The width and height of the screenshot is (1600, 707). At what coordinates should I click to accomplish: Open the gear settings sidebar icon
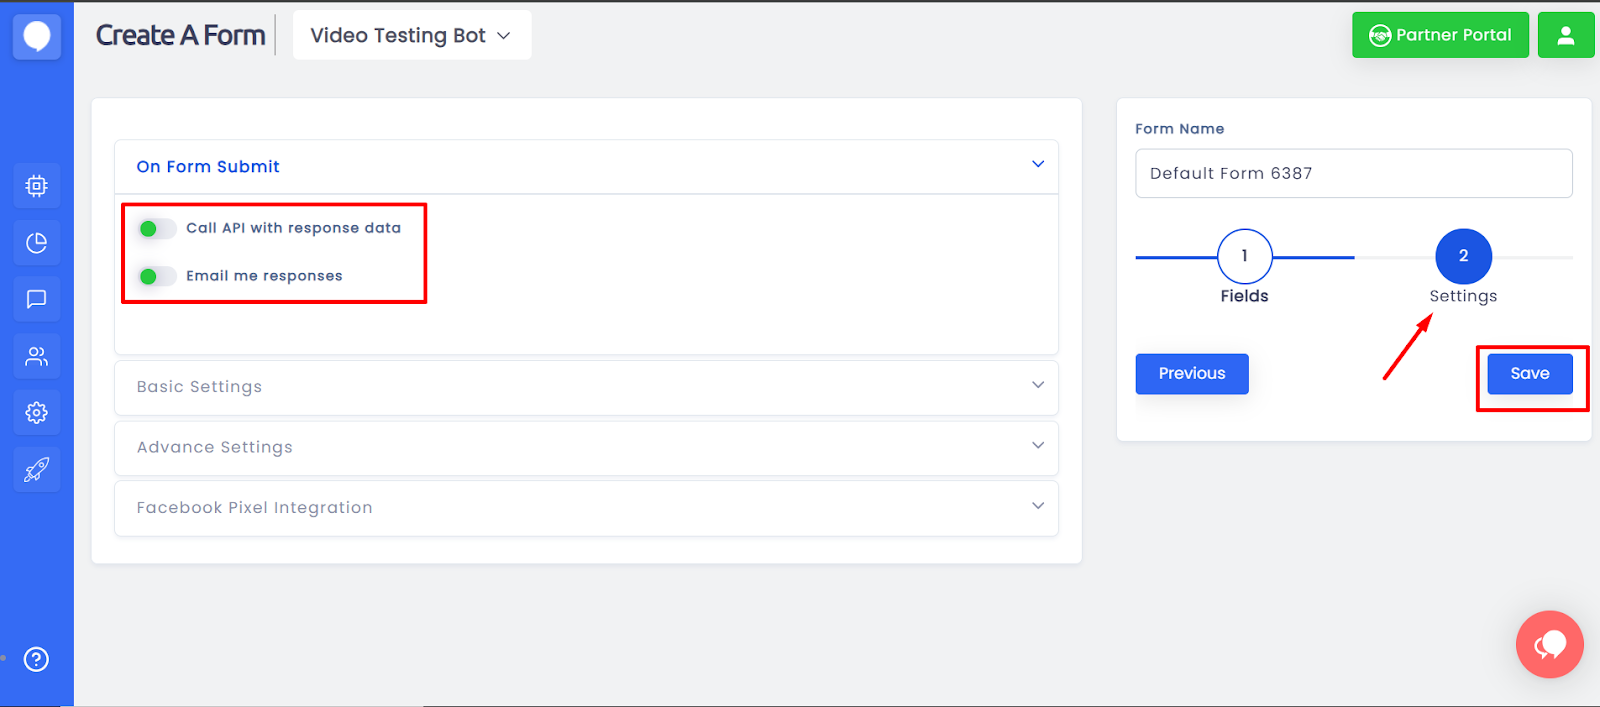click(37, 412)
